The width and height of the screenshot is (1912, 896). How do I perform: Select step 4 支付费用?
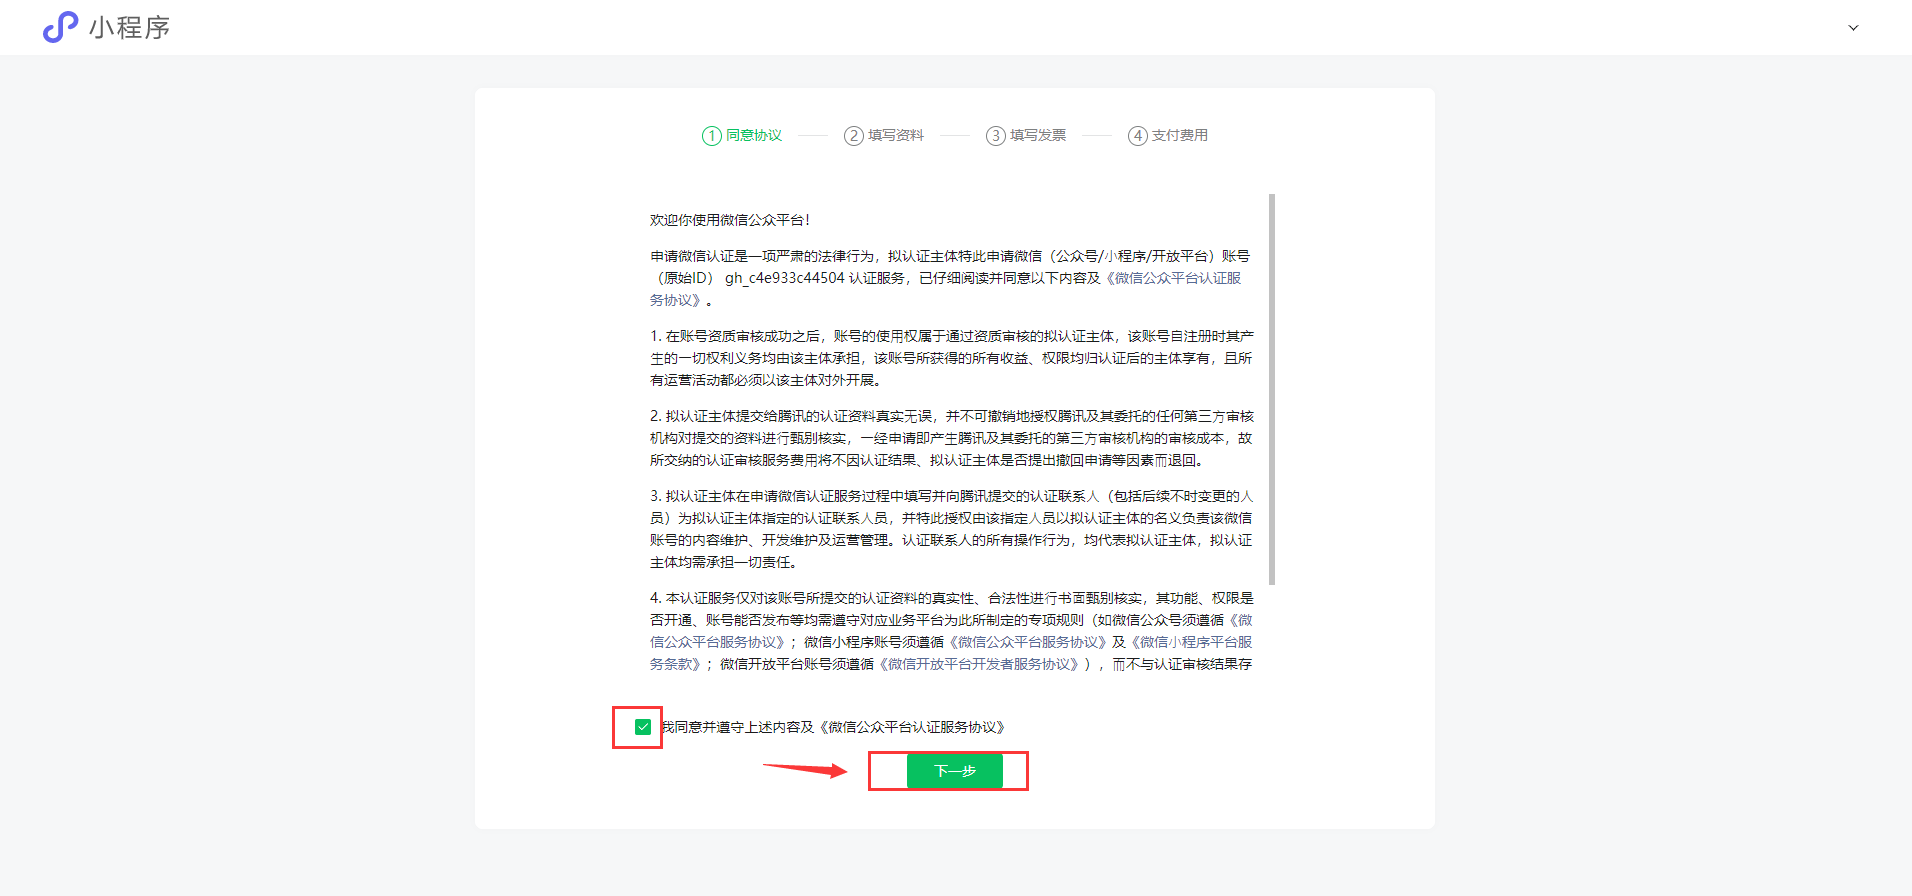pyautogui.click(x=1168, y=135)
